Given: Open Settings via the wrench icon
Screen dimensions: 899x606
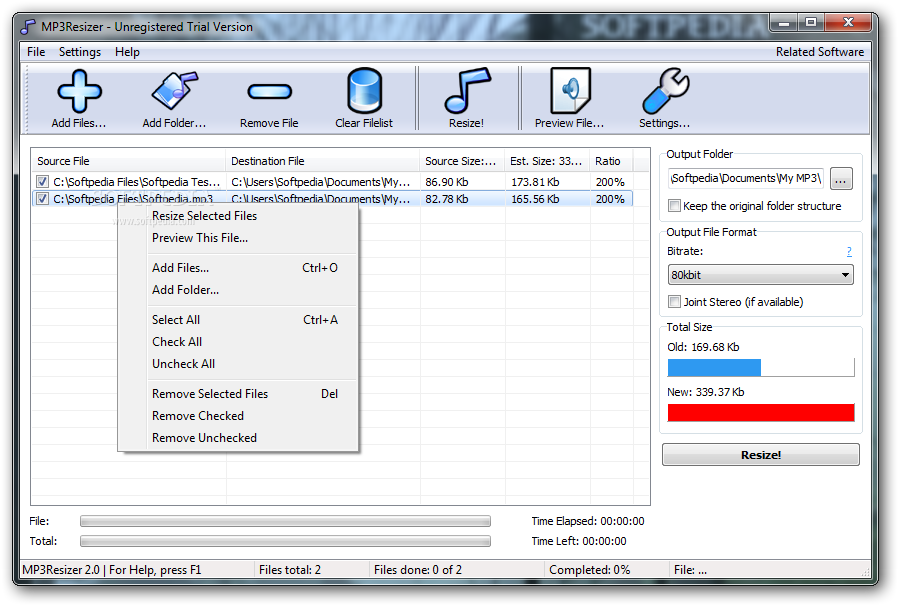Looking at the screenshot, I should pos(665,90).
